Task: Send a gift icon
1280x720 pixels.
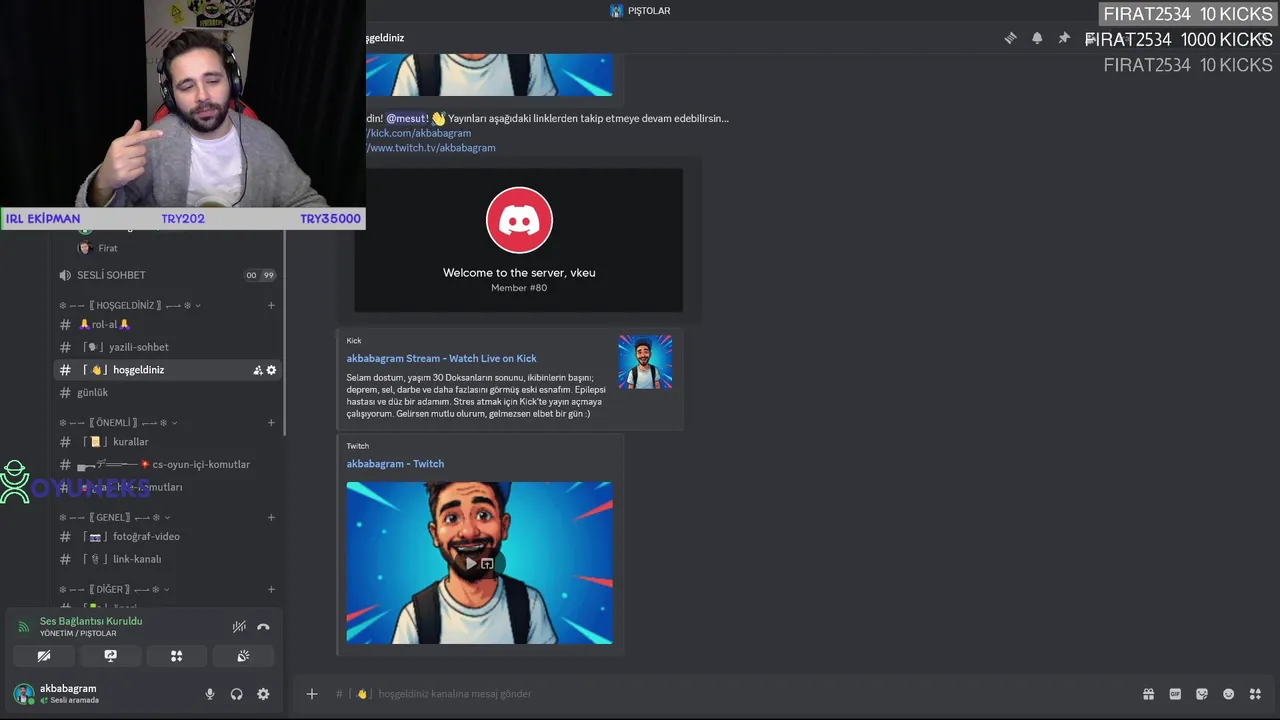Action: [1149, 694]
